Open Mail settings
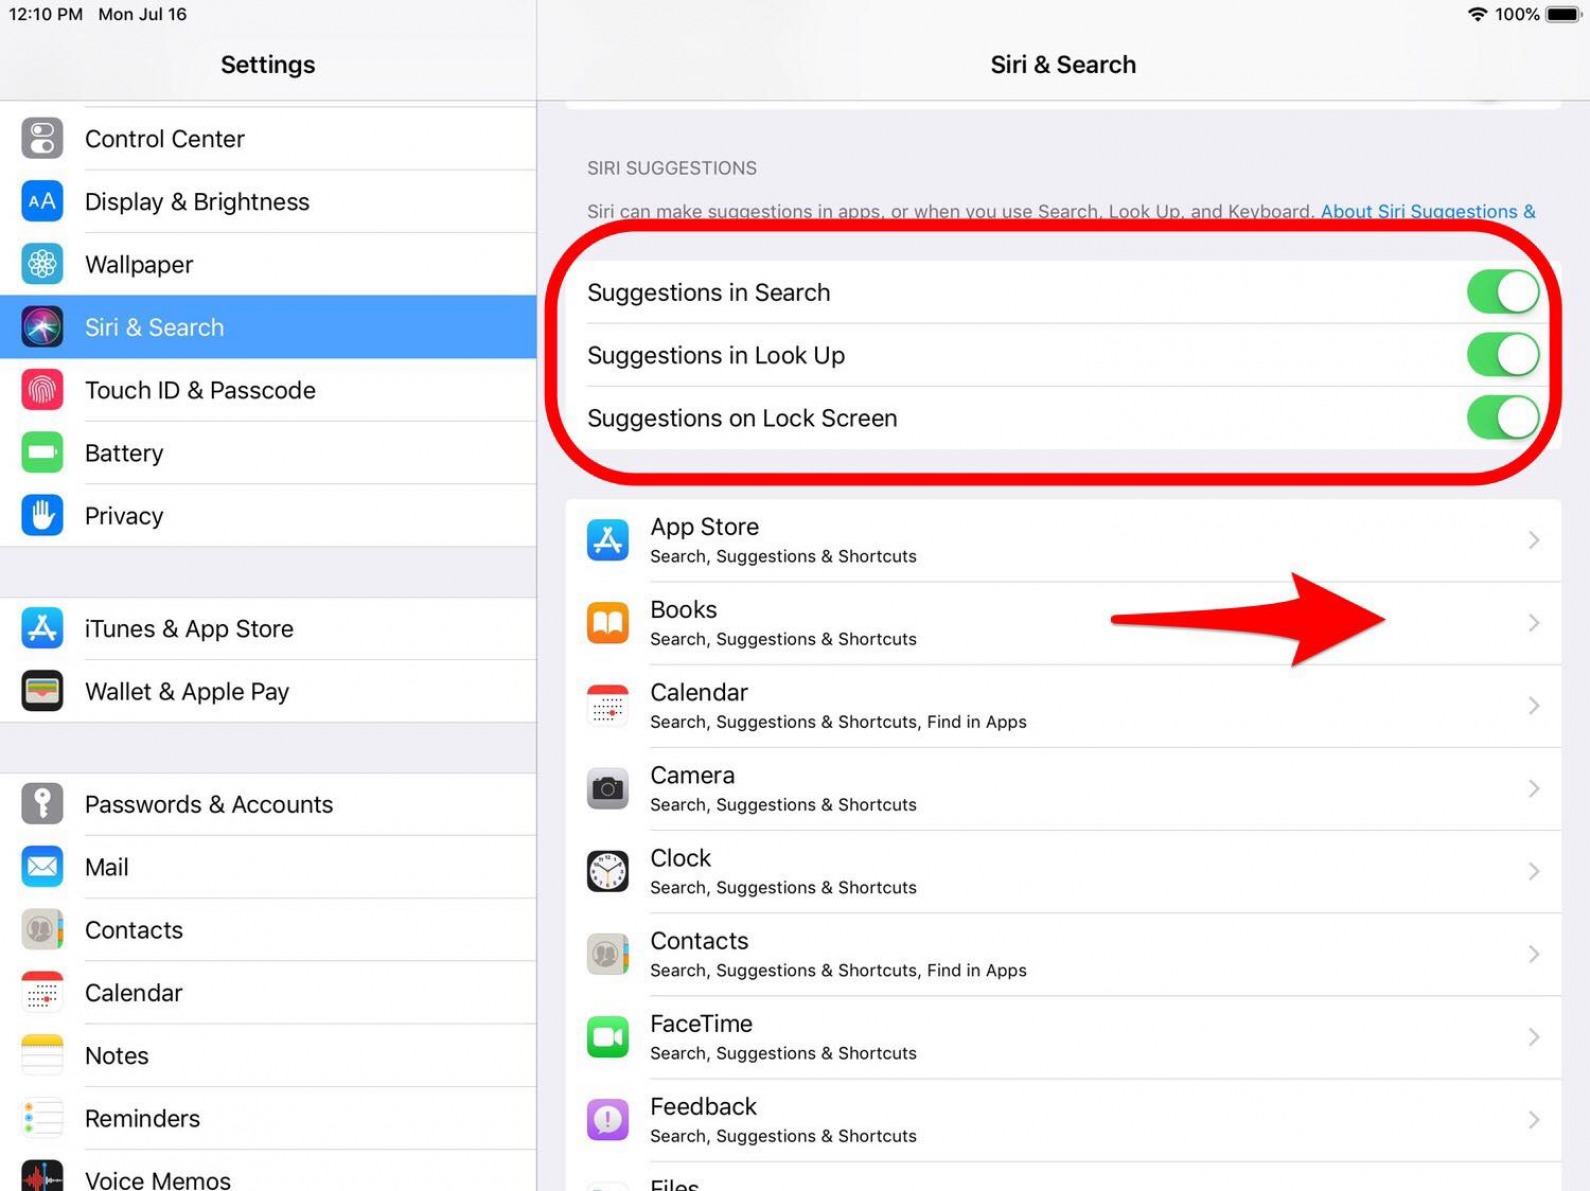 click(268, 867)
